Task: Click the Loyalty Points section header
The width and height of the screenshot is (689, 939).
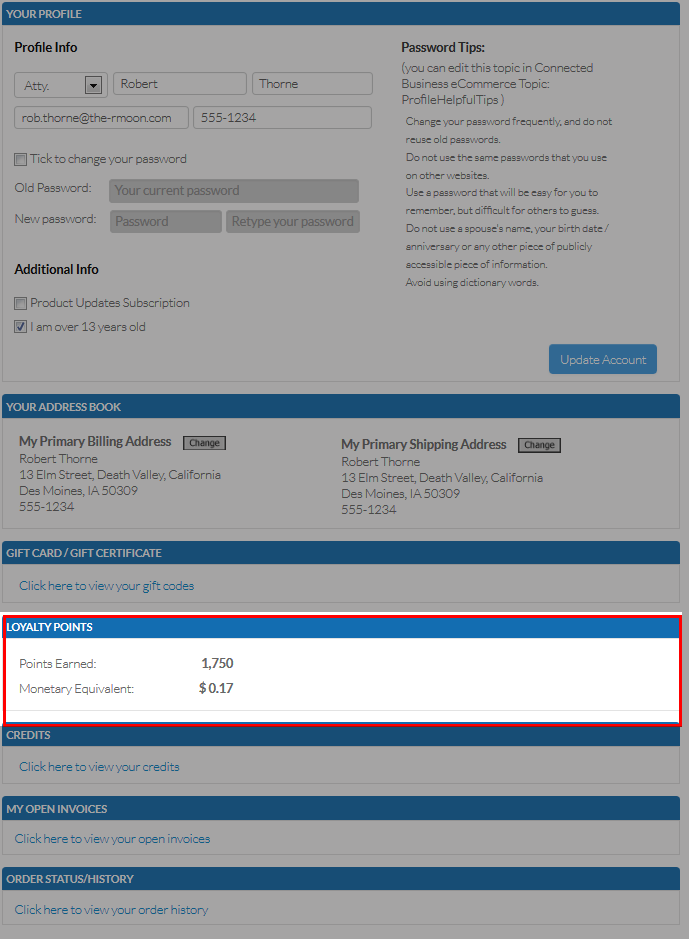Action: [50, 627]
